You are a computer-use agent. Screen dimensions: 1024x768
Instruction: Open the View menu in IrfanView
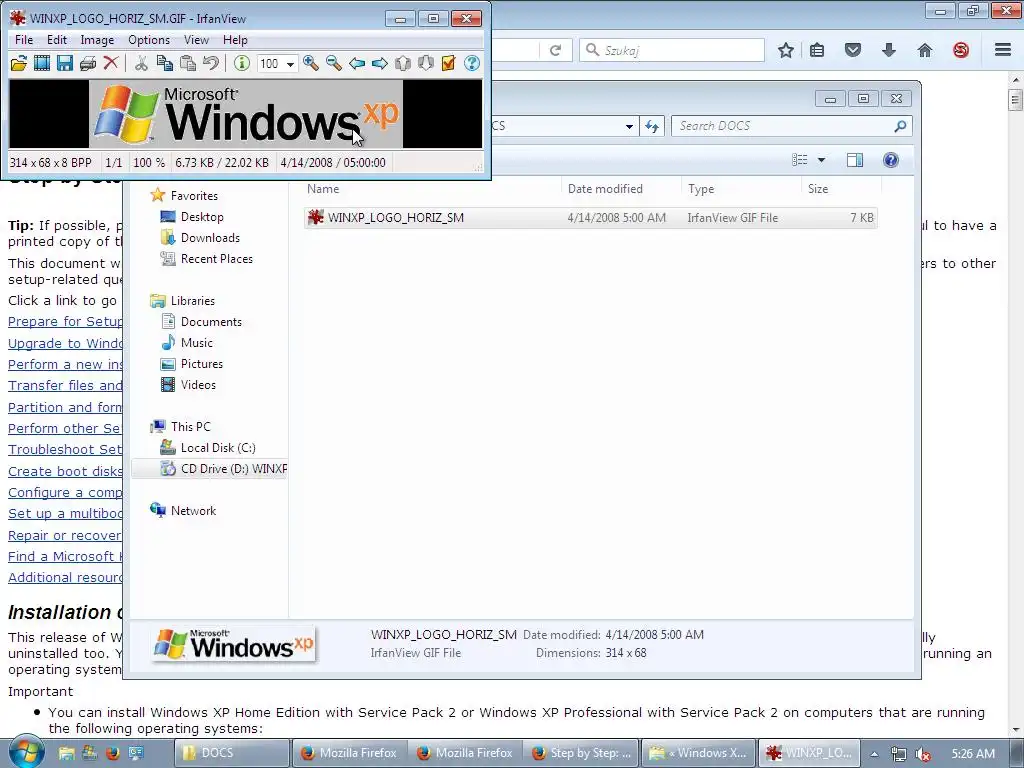(x=196, y=40)
